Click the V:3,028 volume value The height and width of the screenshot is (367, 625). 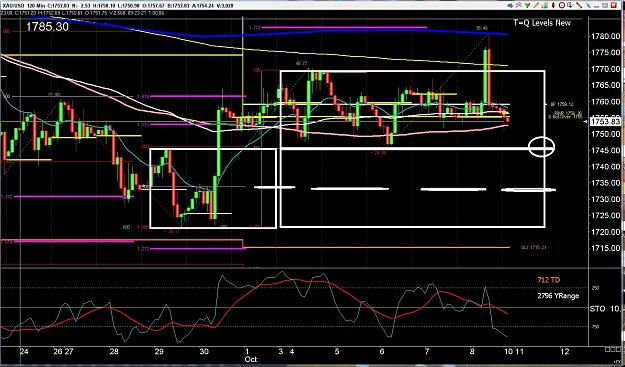pos(225,6)
